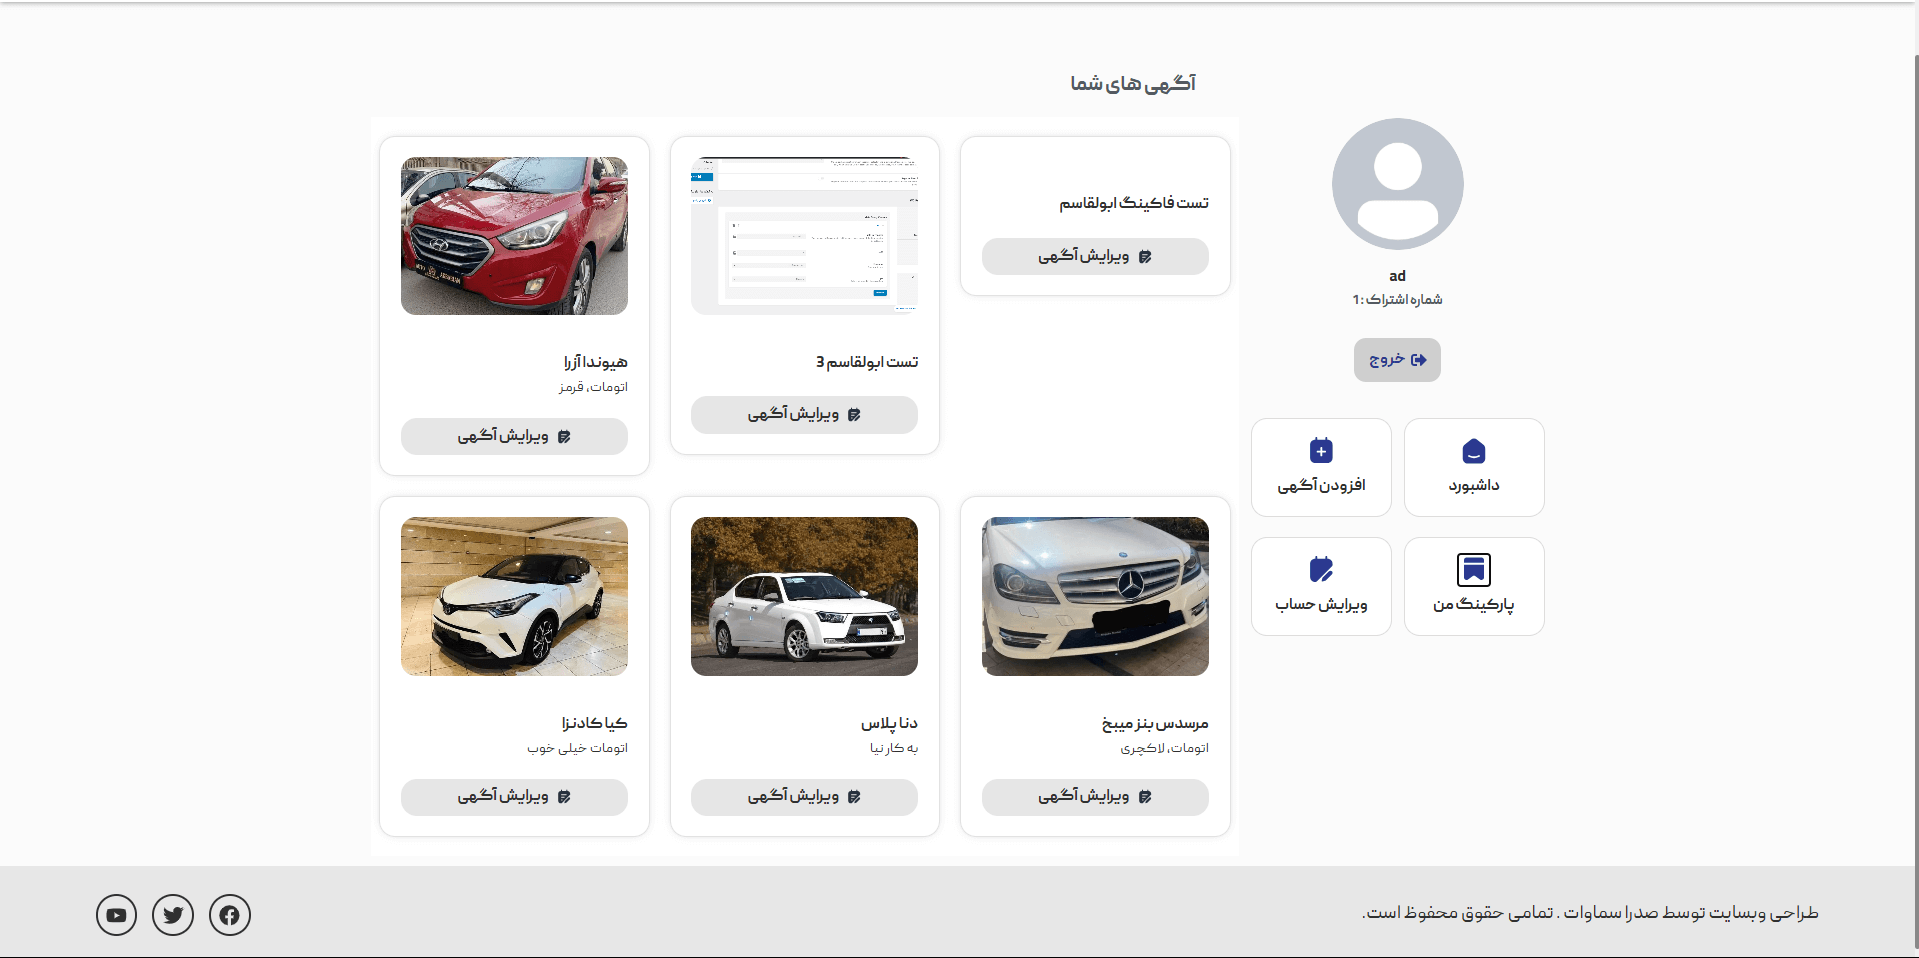Click the logout arrow icon beside خروج
1919x958 pixels.
[1418, 360]
